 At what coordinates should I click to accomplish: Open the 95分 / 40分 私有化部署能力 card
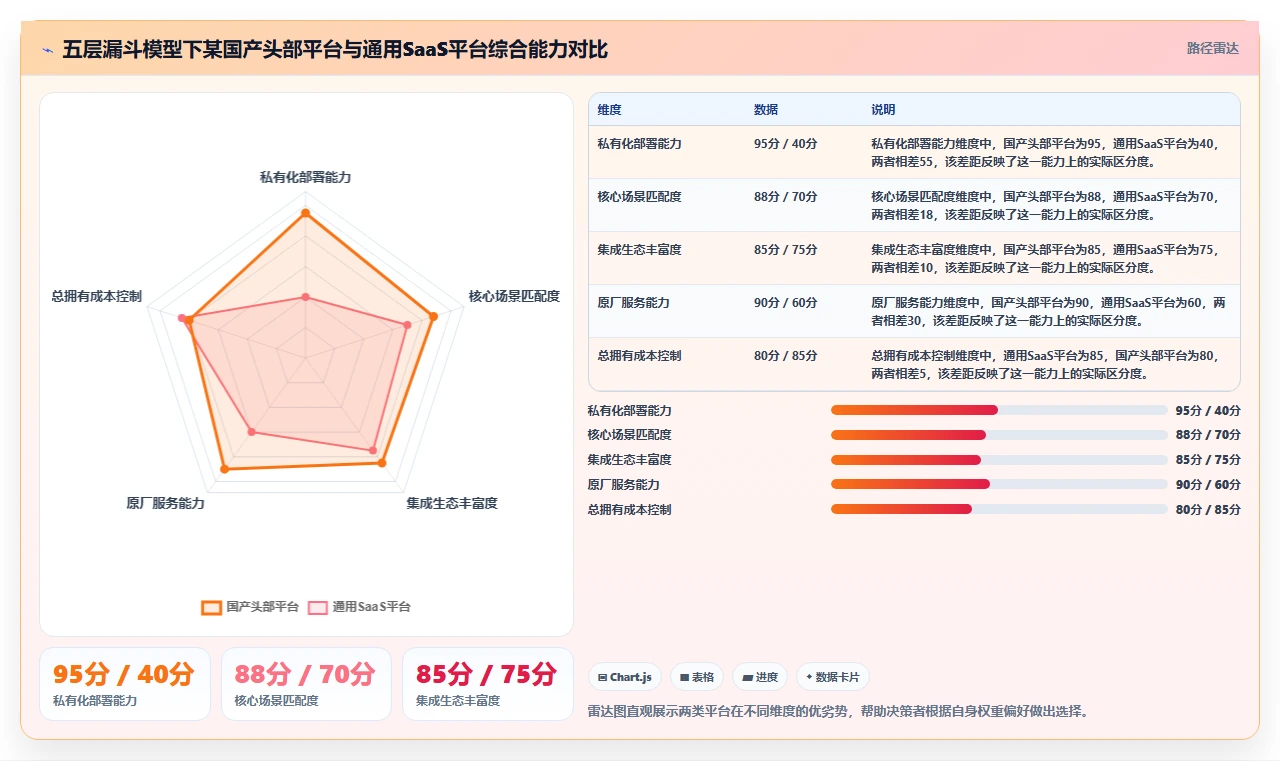tap(125, 684)
